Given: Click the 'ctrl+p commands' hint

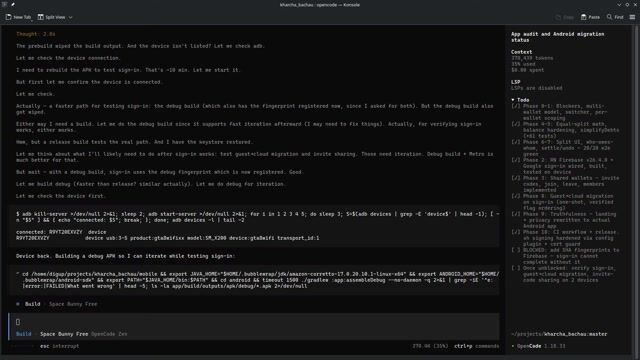Looking at the screenshot, I should tap(477, 346).
